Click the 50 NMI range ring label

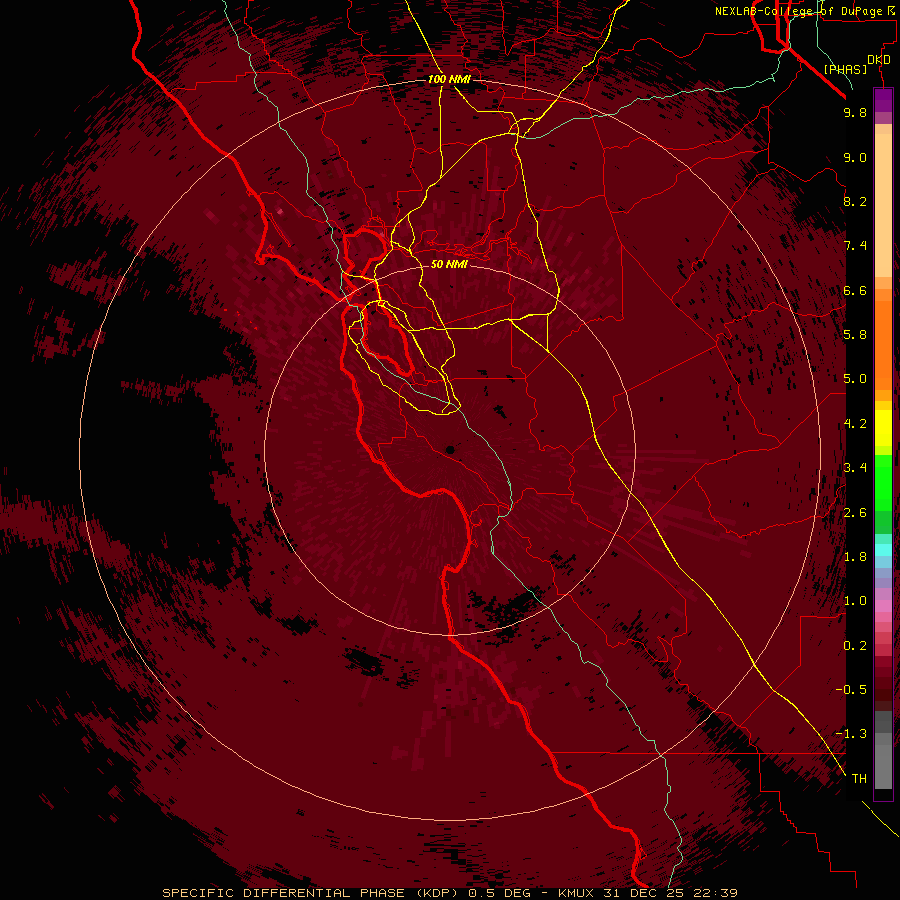pyautogui.click(x=449, y=264)
